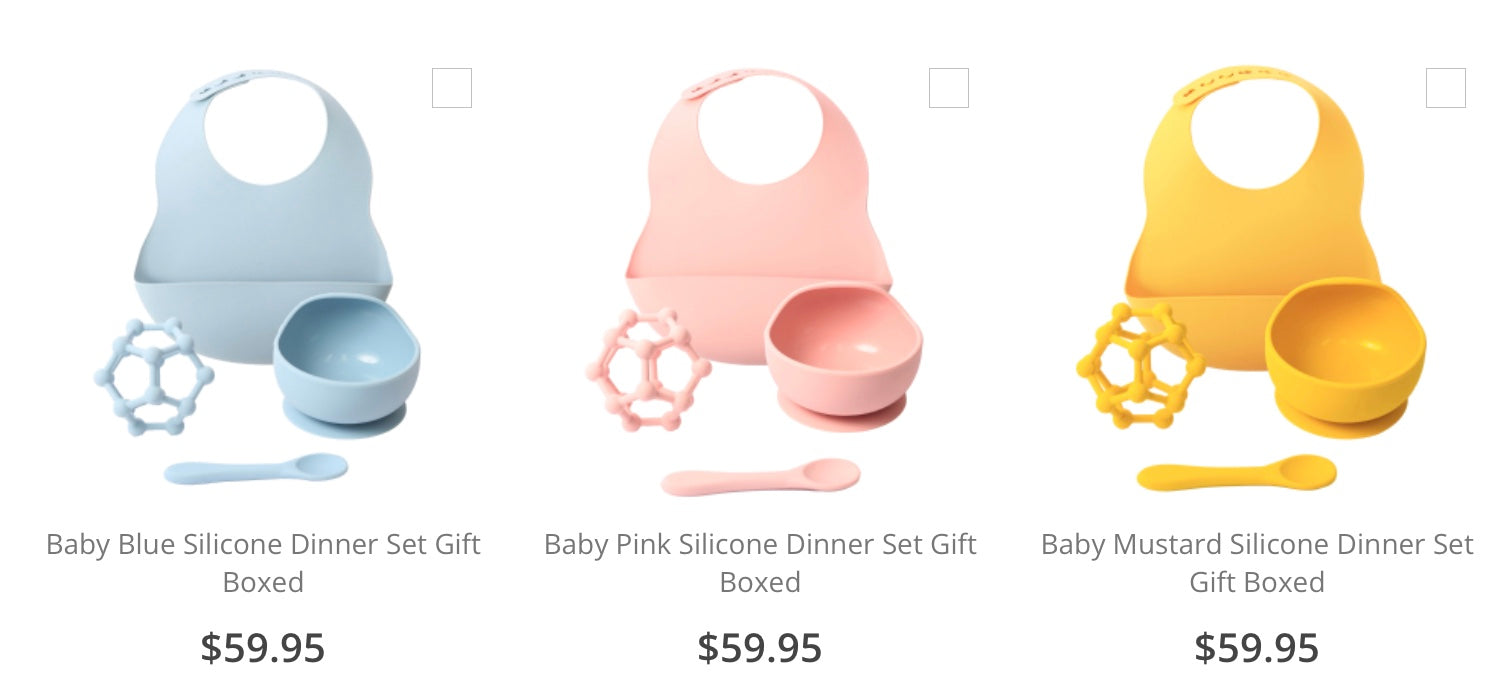Tick the compare checkbox on Baby Pink set
Screen dimensions: 1494x688
tap(949, 88)
